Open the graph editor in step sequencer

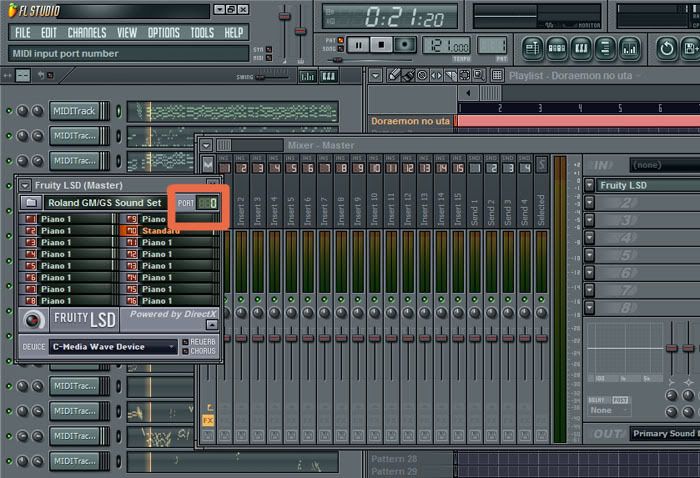coord(307,77)
